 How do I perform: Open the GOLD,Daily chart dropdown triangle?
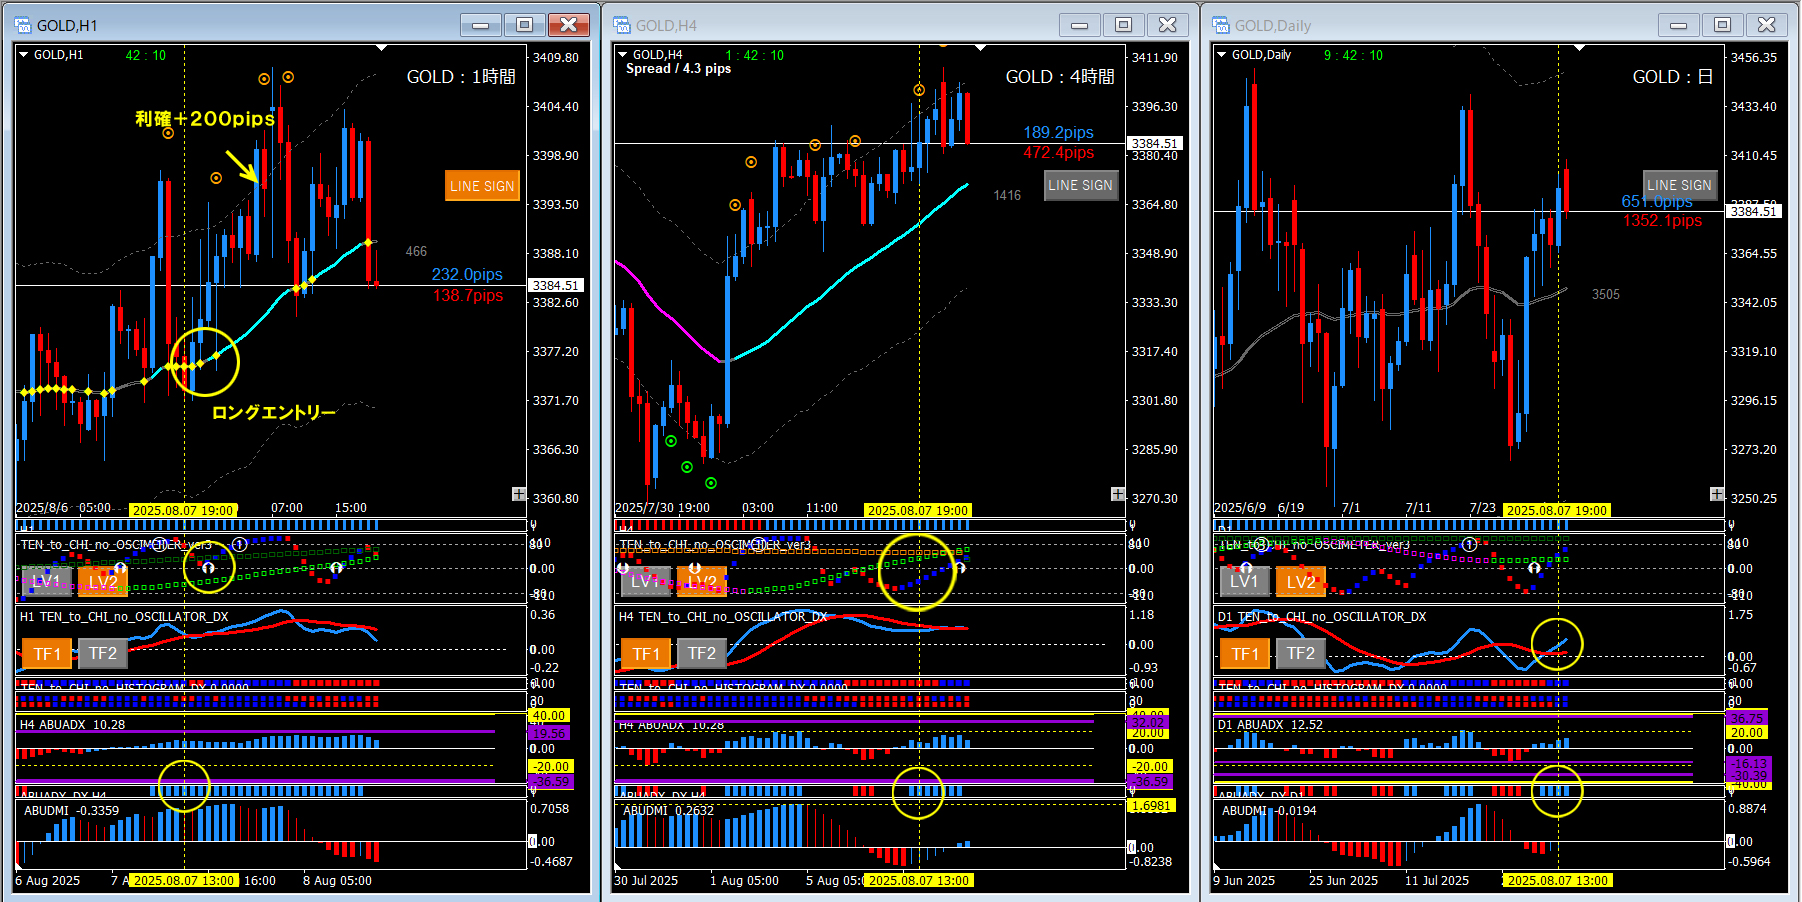coord(1221,55)
